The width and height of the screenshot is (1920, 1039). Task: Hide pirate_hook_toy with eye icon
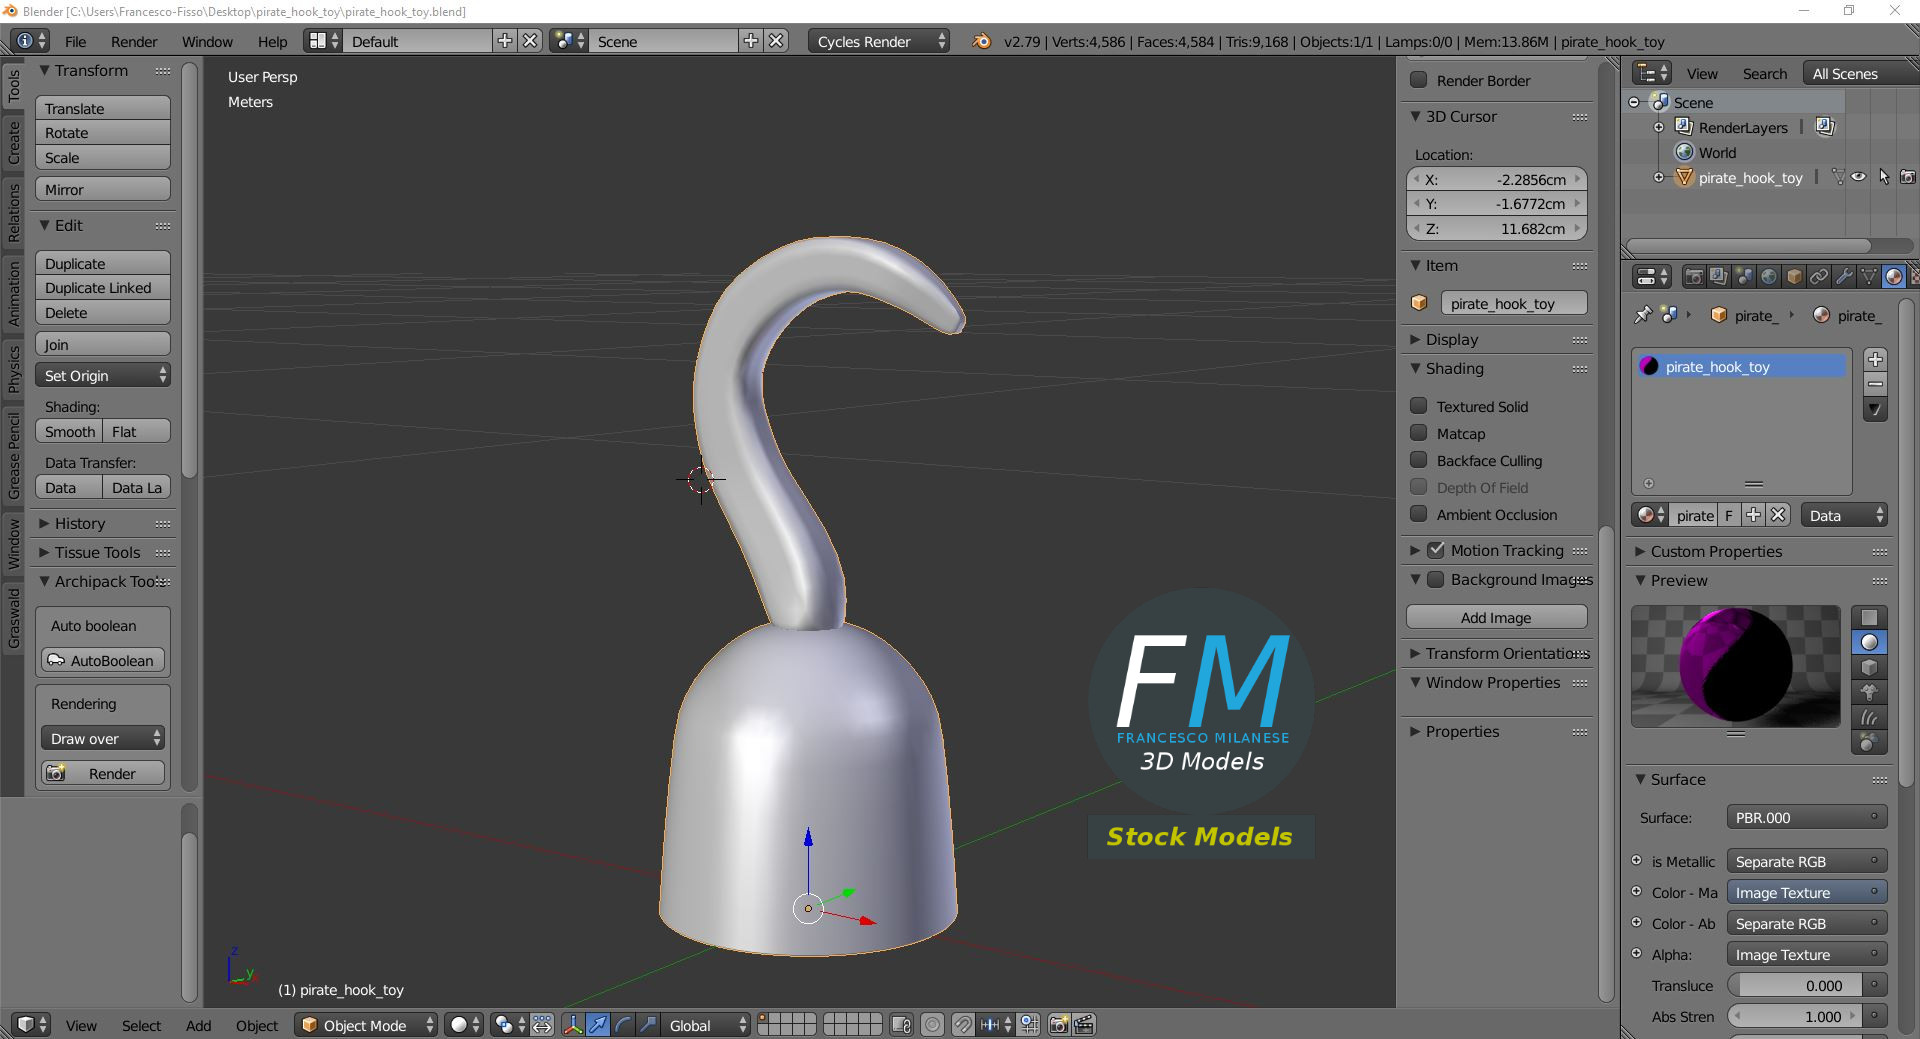[x=1858, y=177]
